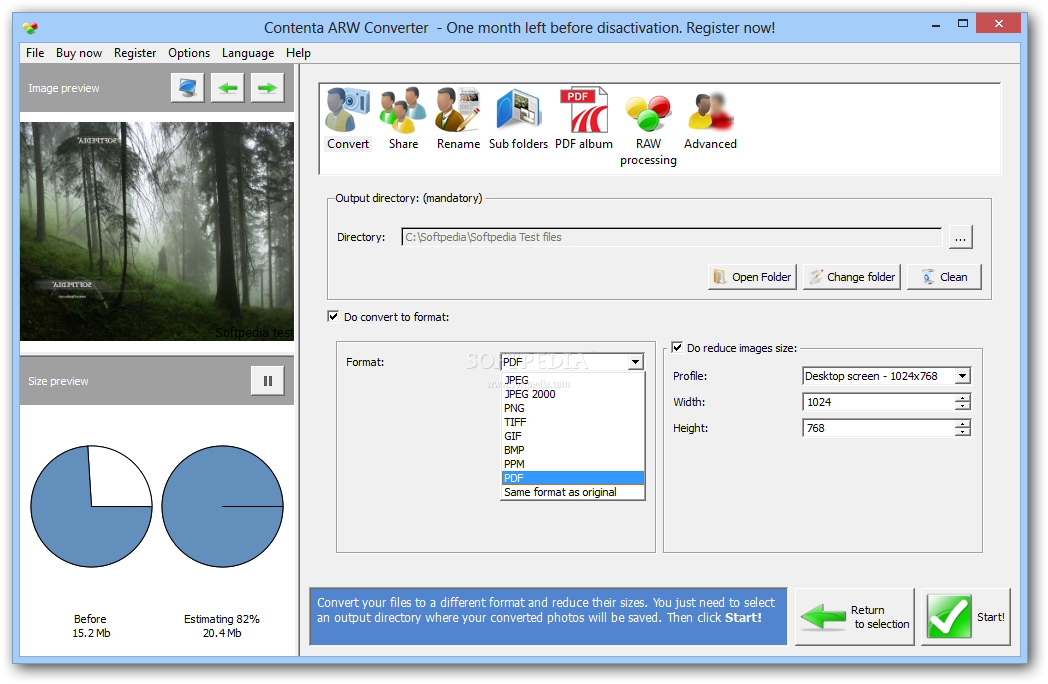The height and width of the screenshot is (684, 1048).
Task: Select highlighted PDF in format list
Action: coord(573,478)
